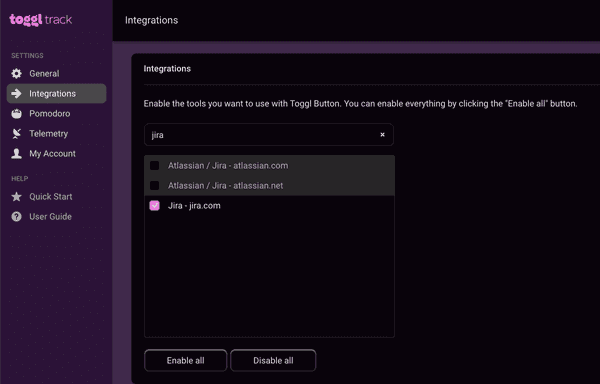This screenshot has width=600, height=384.
Task: Go to the My Account label
Action: 52,153
